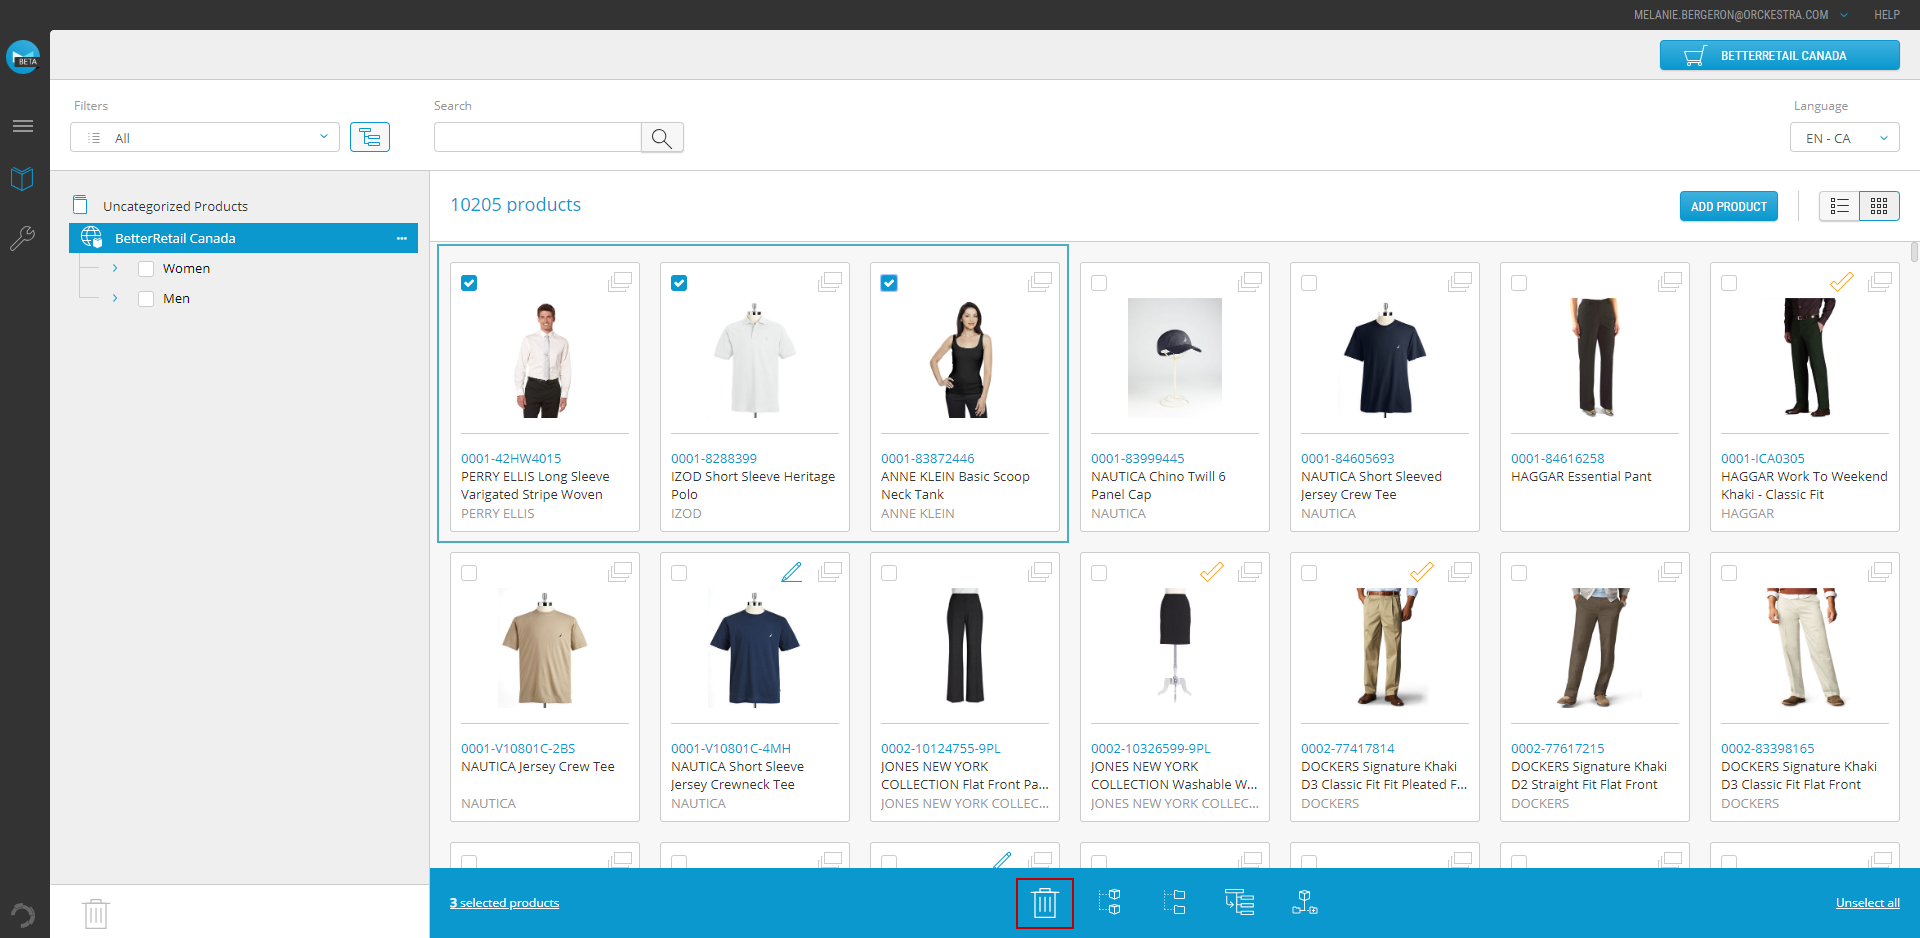
Task: Click the wrench tools icon in sidebar
Action: click(x=22, y=238)
